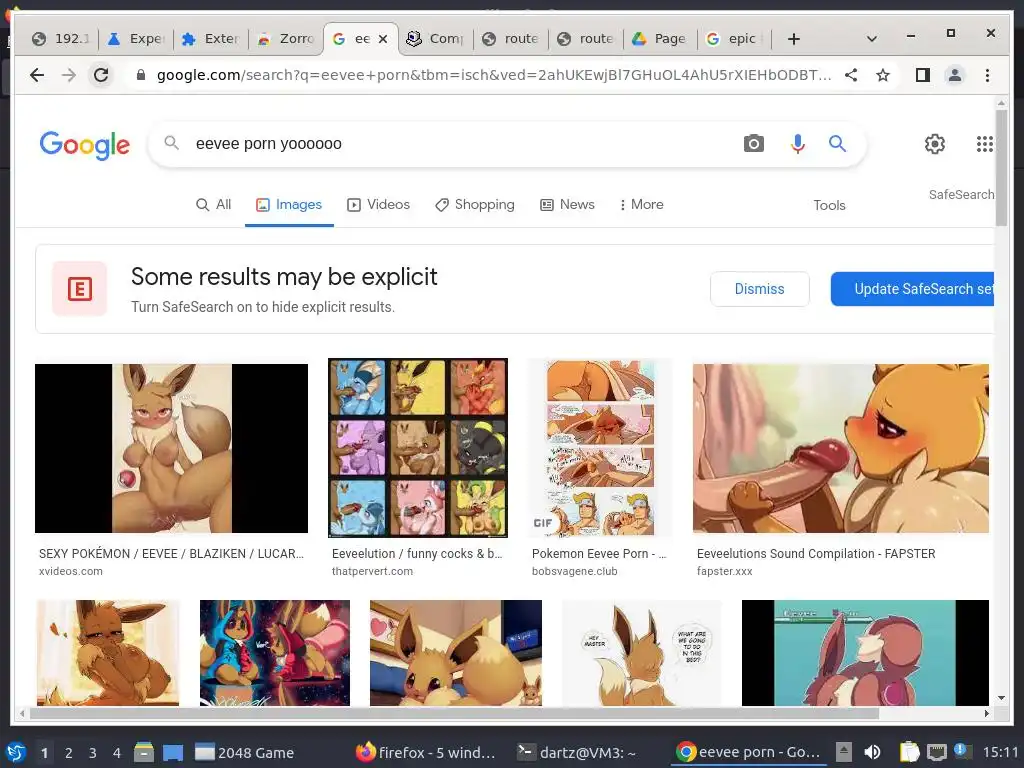1024x768 pixels.
Task: Close the active 'ee' tab
Action: 383,39
